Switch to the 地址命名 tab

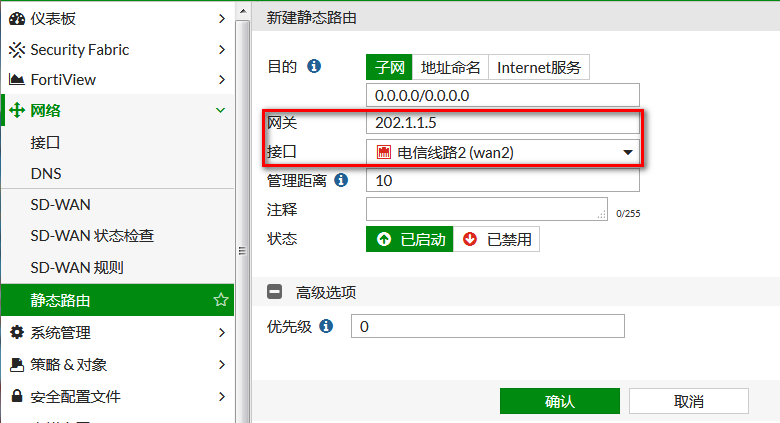pos(450,67)
